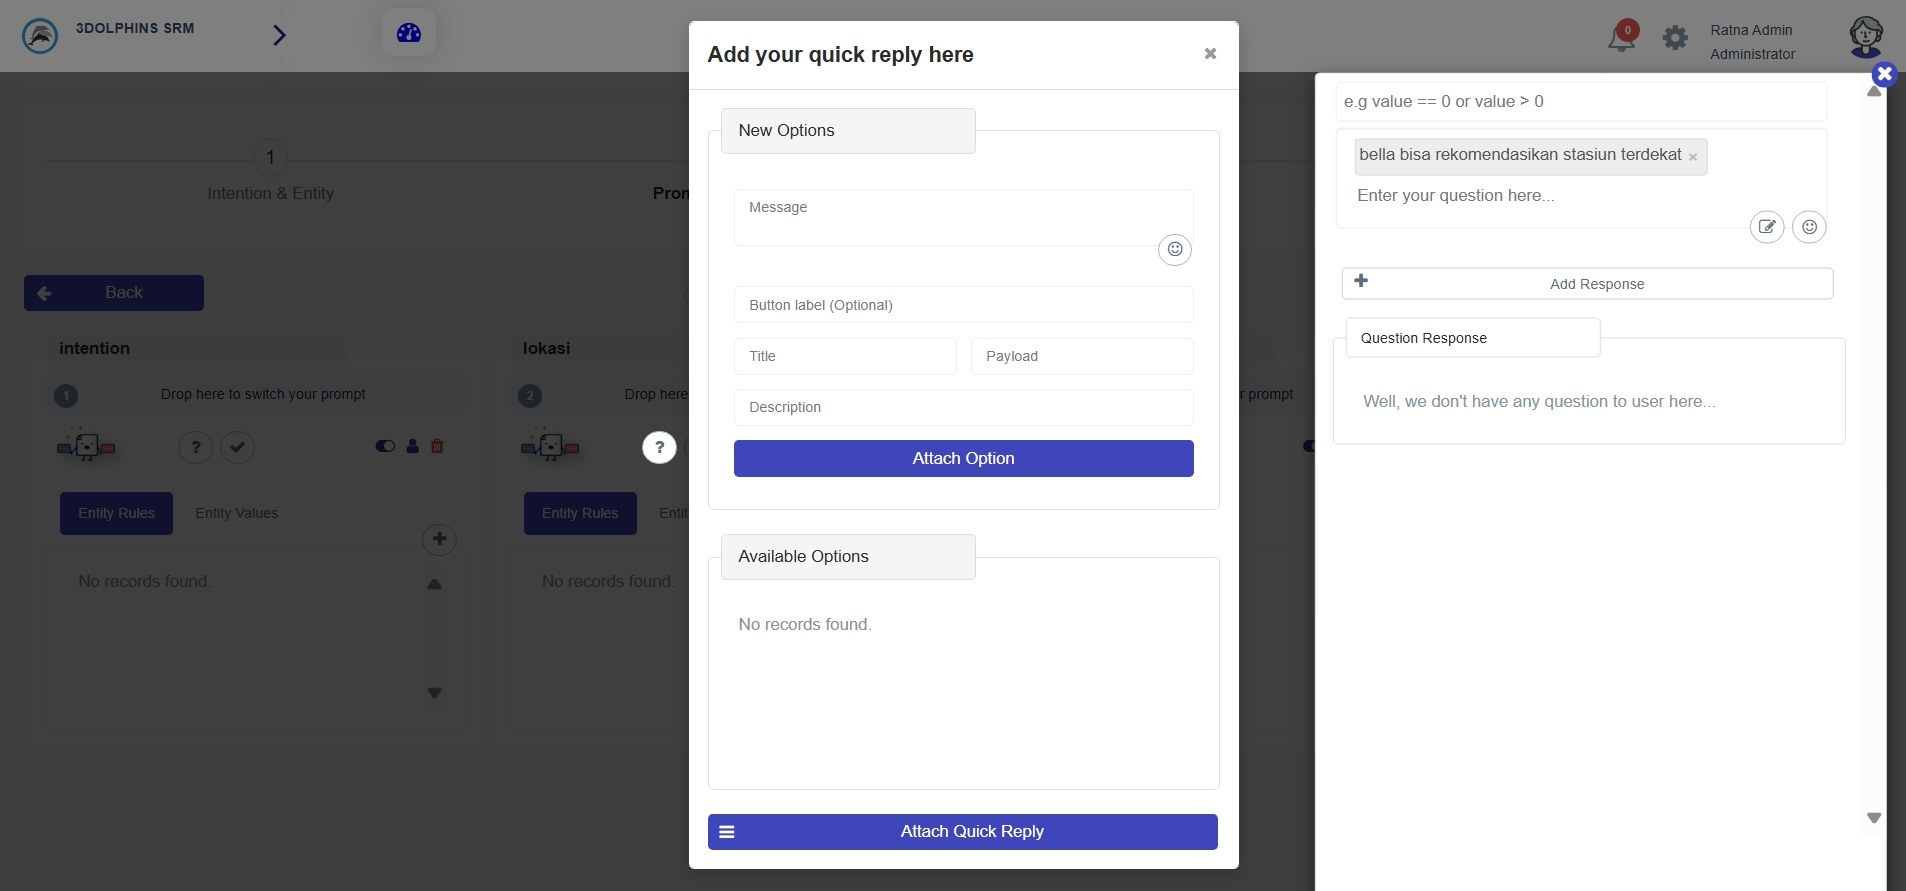Switch to the Entity Values tab
This screenshot has height=891, width=1906.
point(237,513)
